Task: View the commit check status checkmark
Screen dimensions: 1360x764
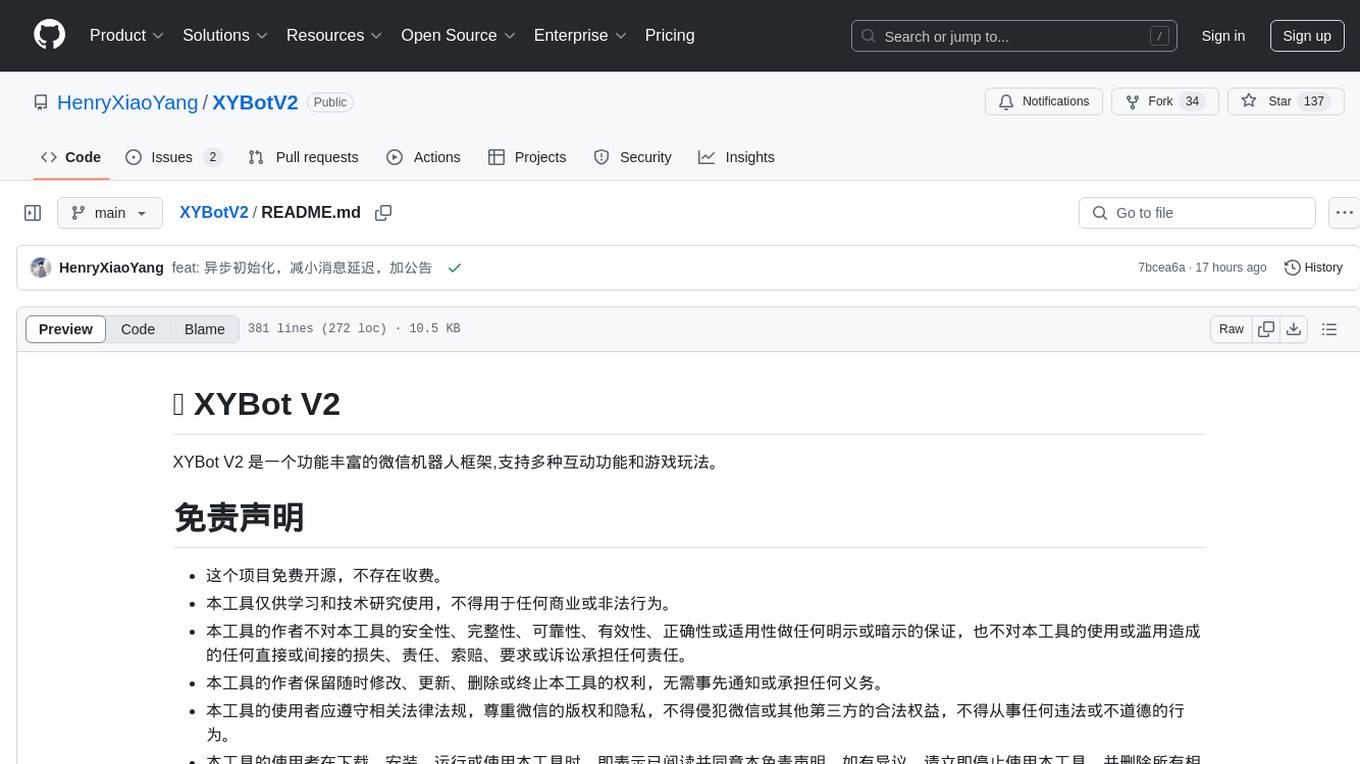Action: coord(455,268)
